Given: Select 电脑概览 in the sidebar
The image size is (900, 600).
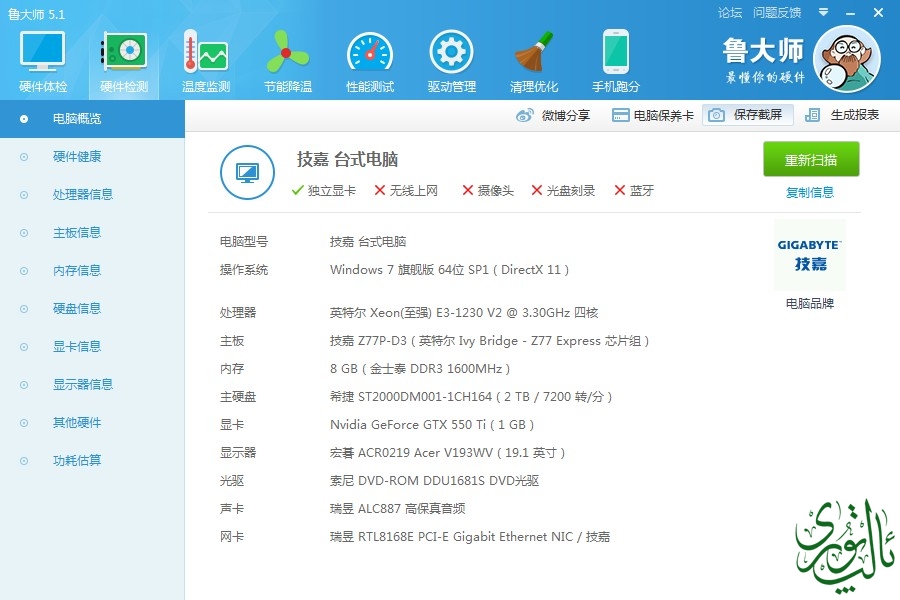Looking at the screenshot, I should coord(92,119).
